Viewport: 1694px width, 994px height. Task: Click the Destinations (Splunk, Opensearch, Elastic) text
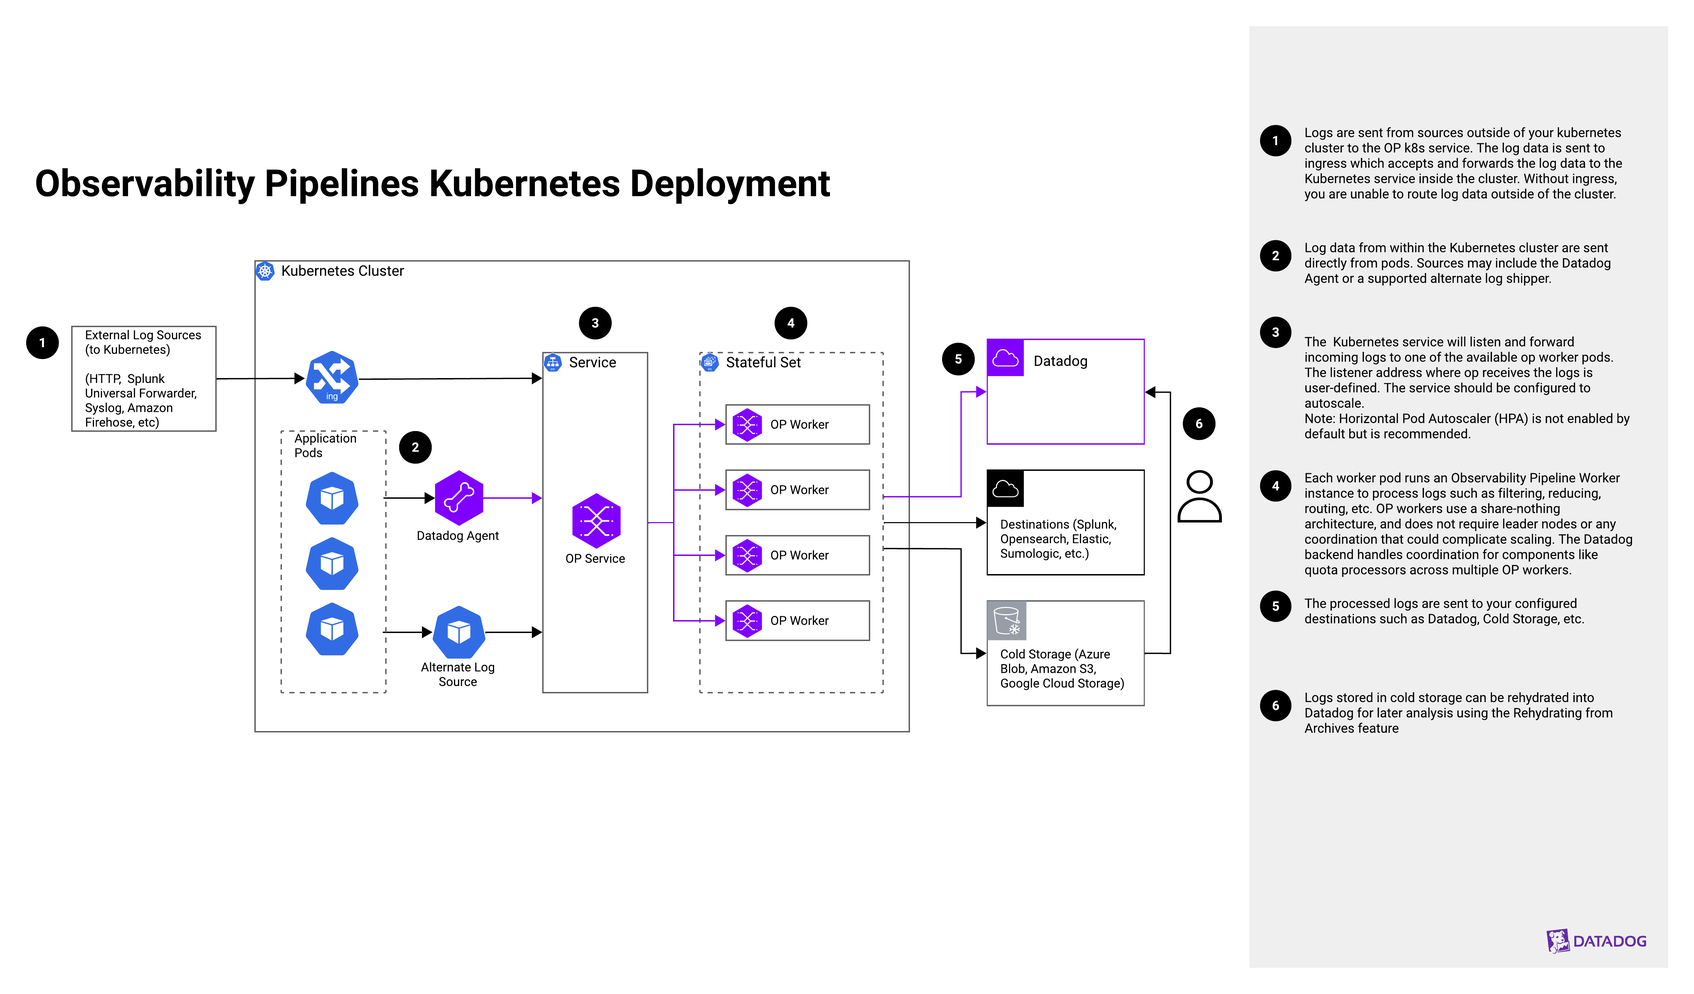[x=1058, y=539]
